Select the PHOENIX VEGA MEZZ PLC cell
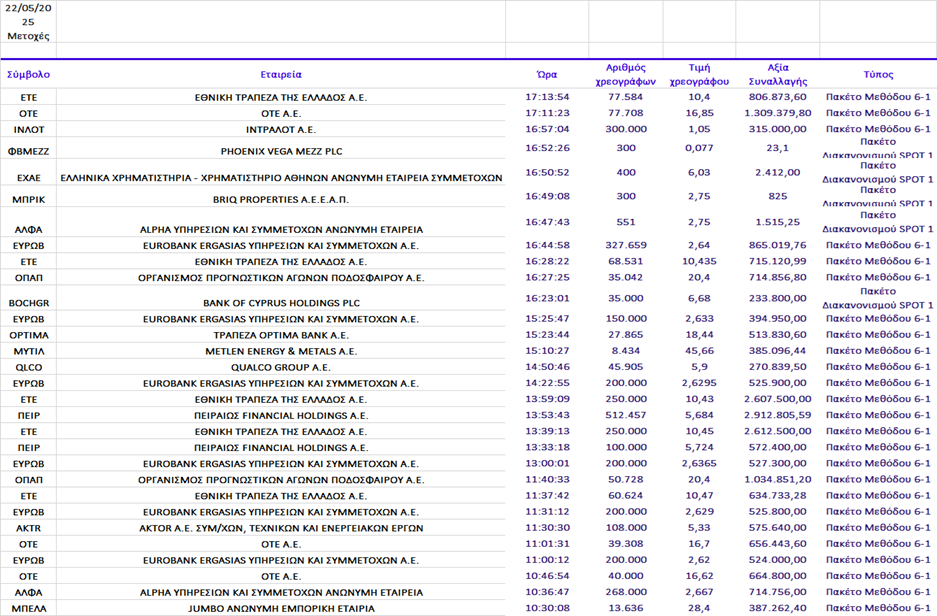937x616 pixels. click(x=281, y=152)
